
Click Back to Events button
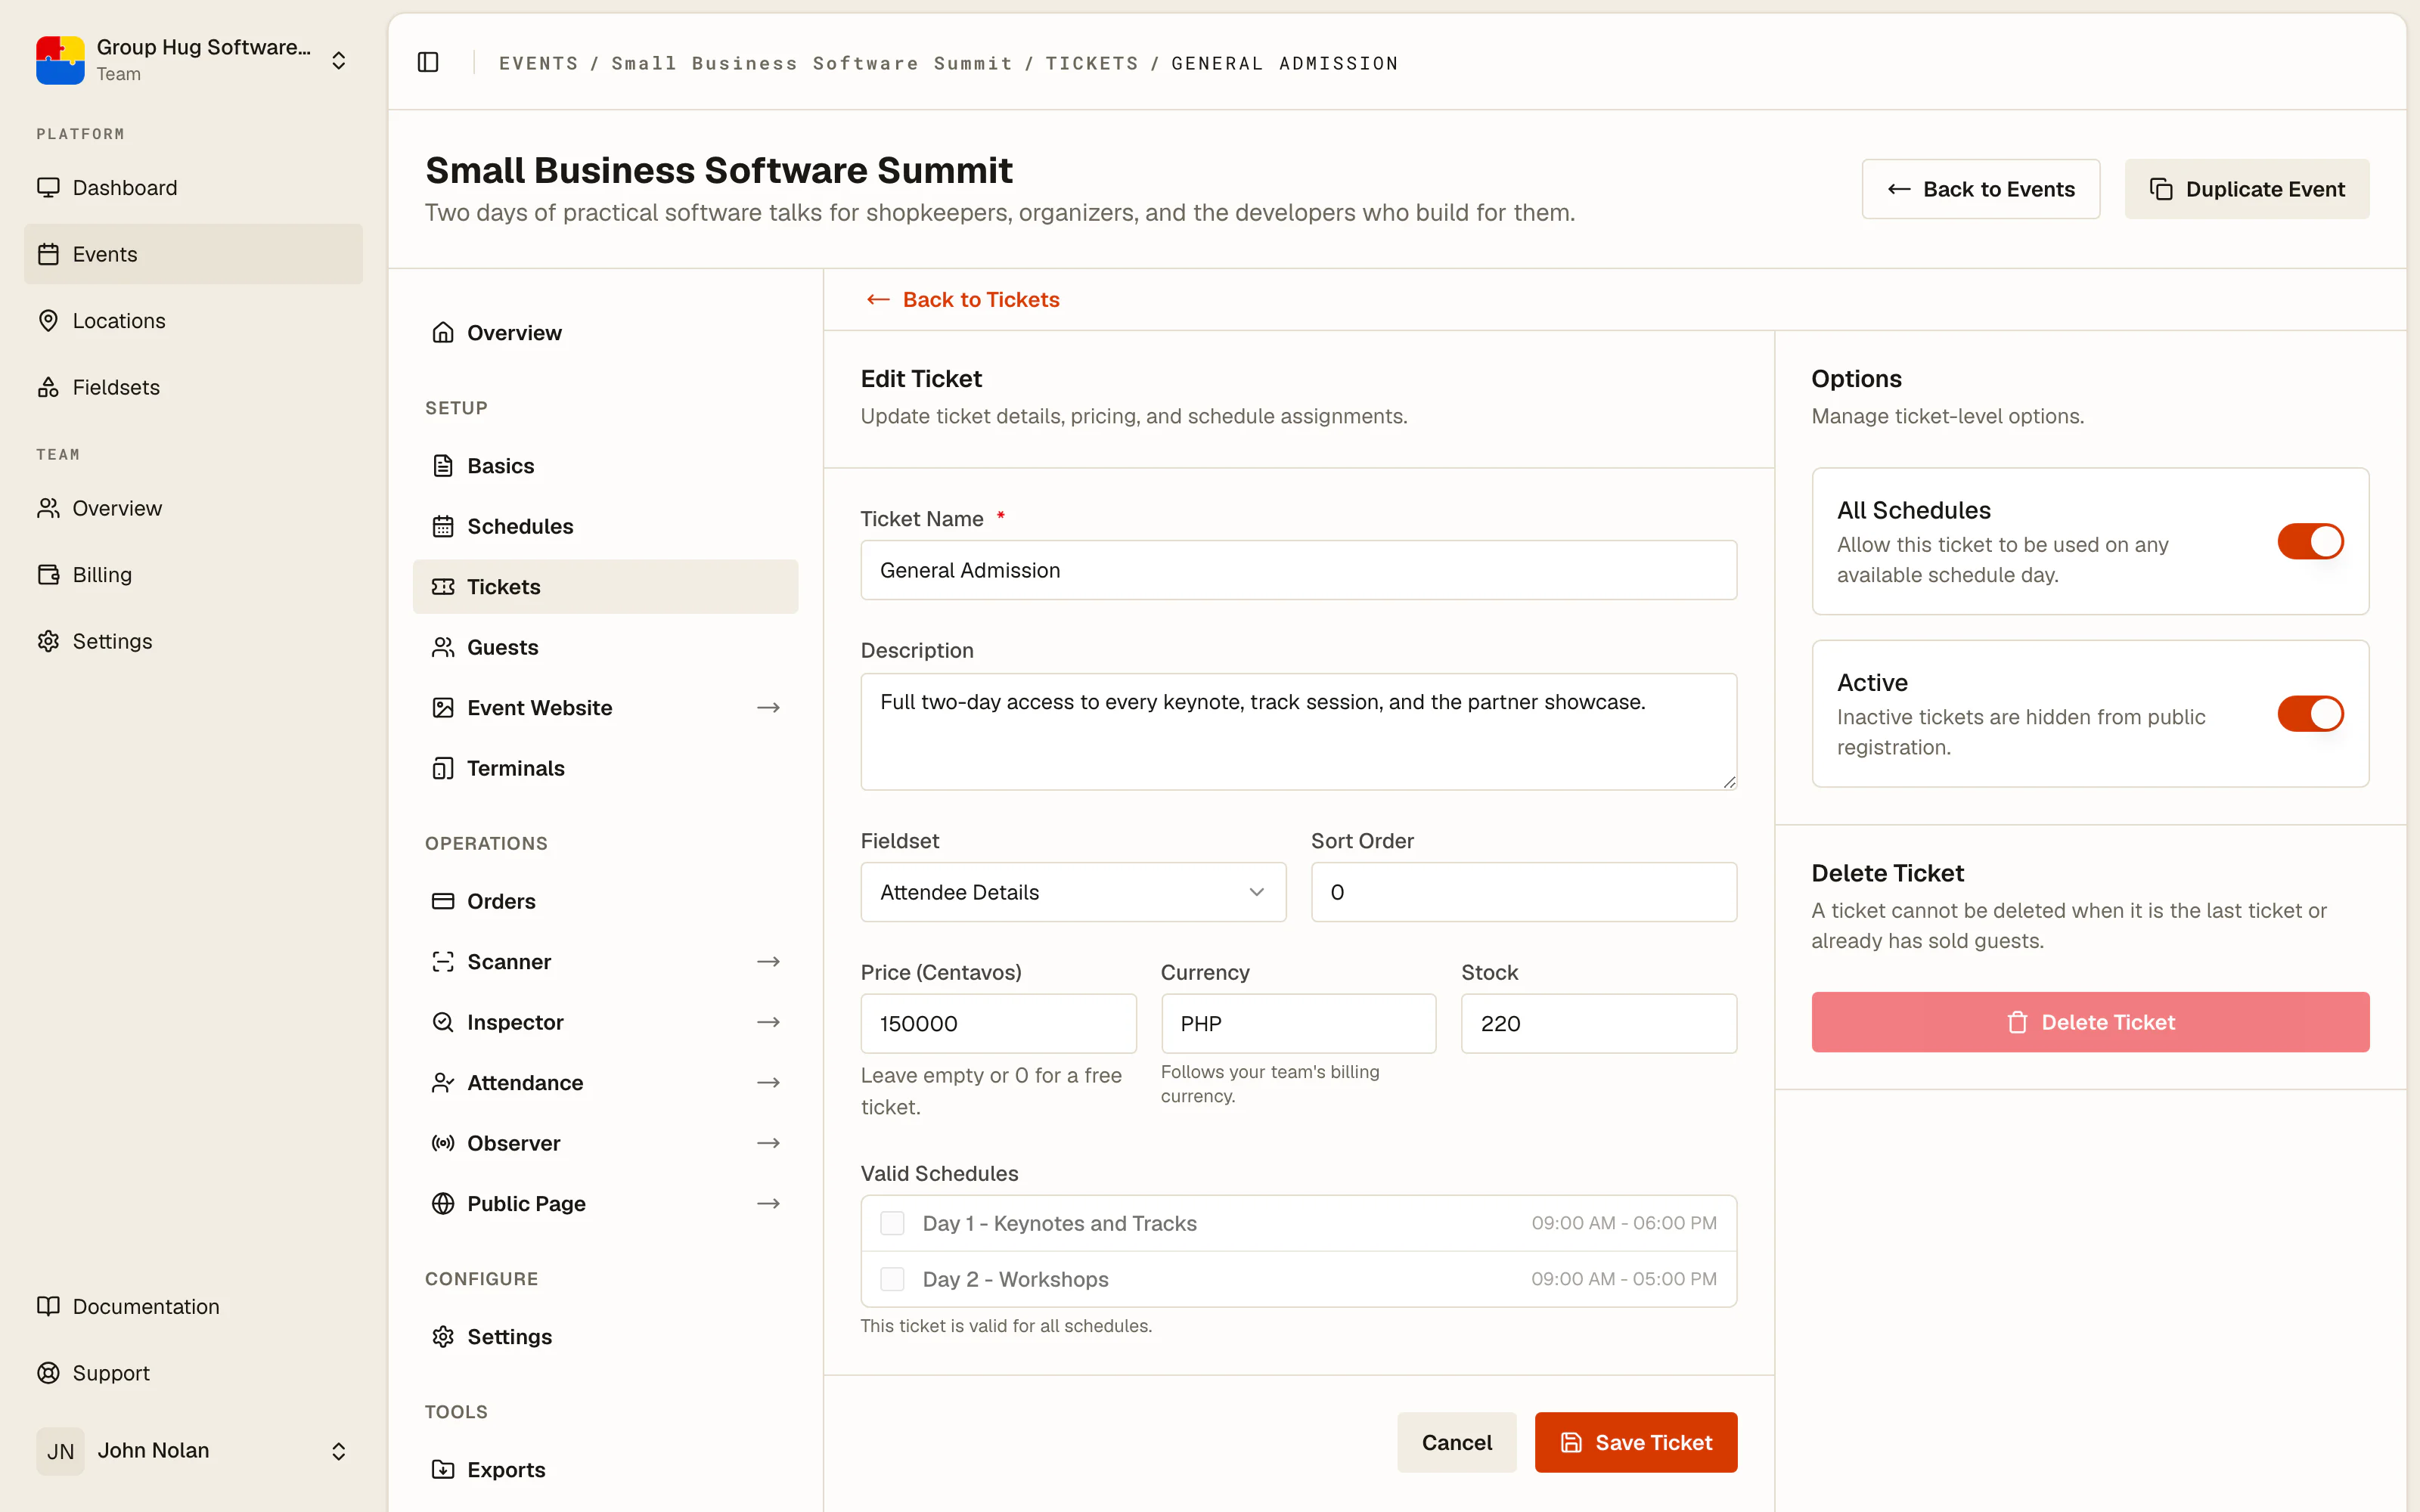click(x=1980, y=189)
